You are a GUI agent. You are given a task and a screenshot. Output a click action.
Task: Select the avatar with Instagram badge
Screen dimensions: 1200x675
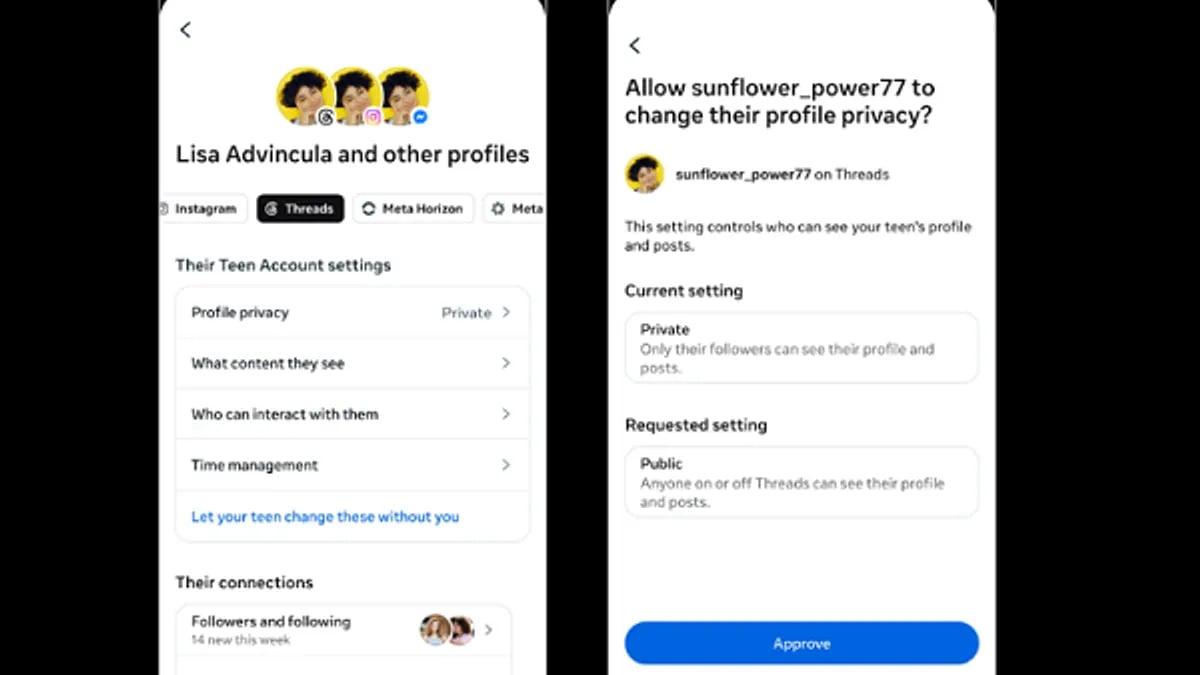(354, 96)
